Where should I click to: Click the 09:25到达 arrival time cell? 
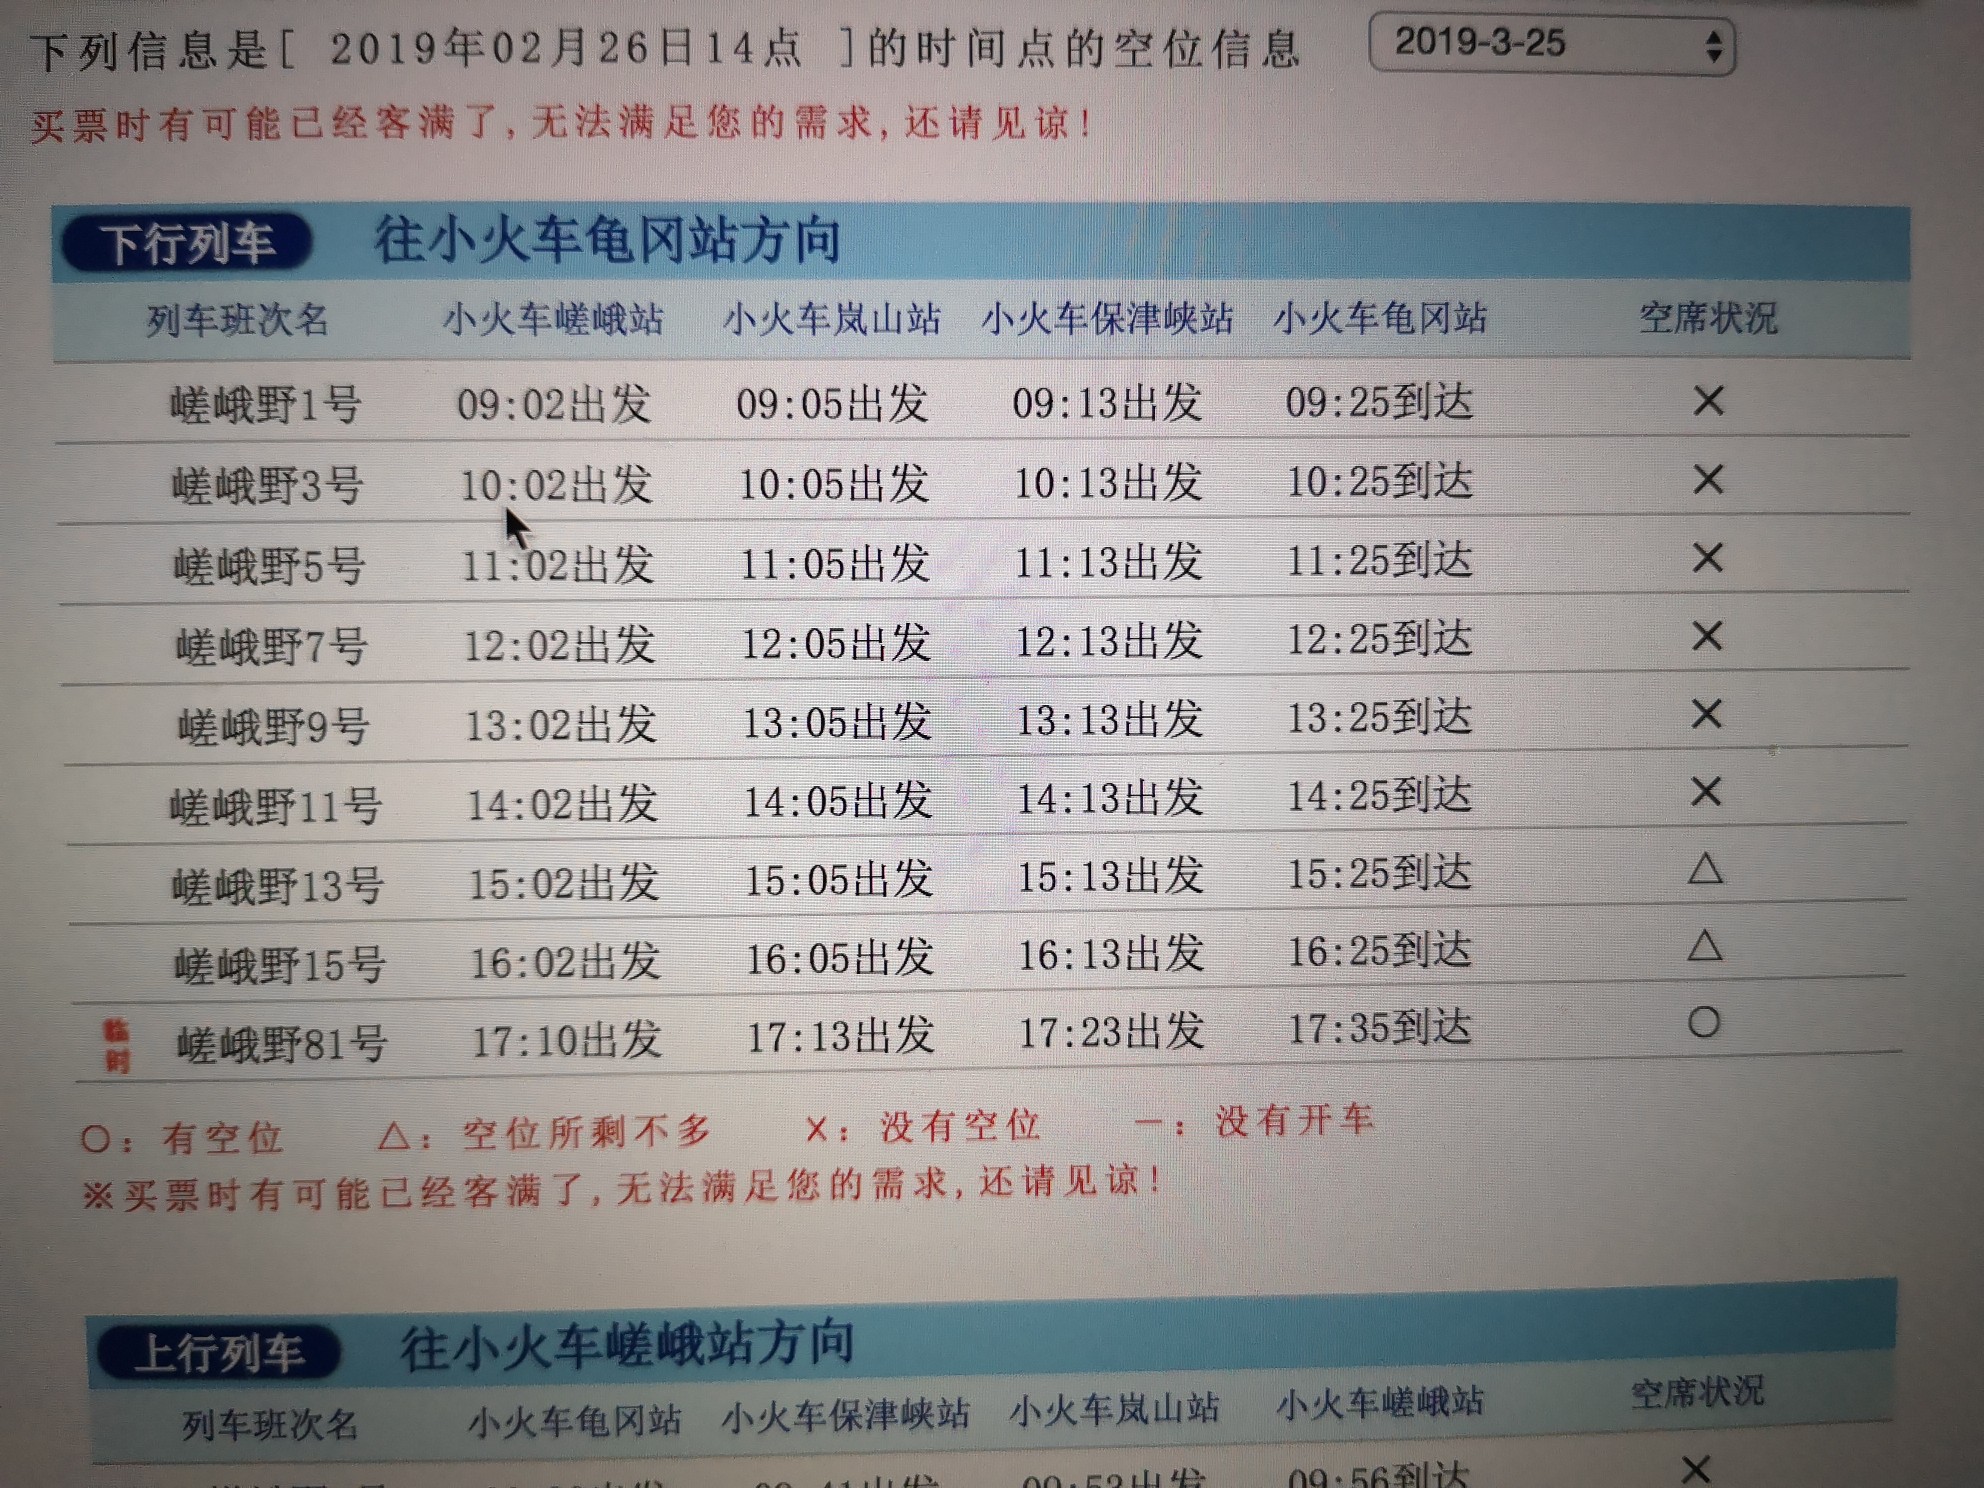1379,402
